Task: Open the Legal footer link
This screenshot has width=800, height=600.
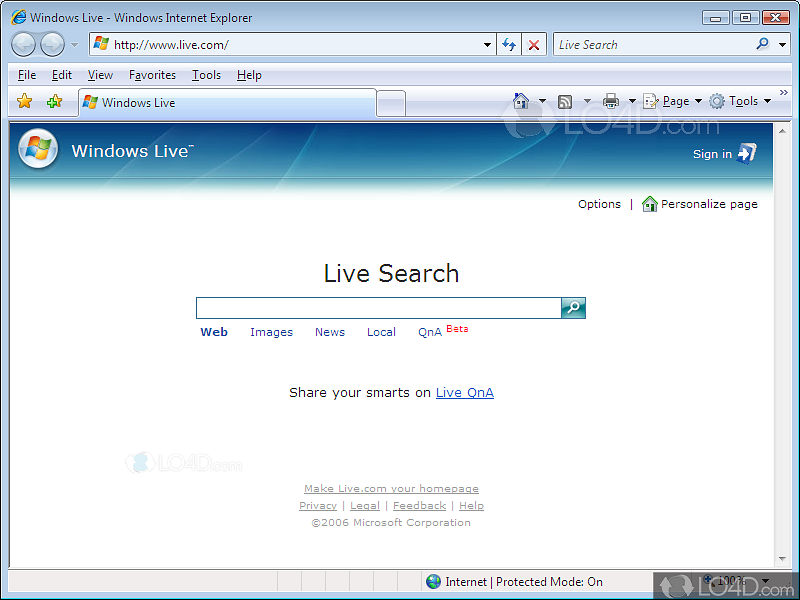Action: pos(365,506)
